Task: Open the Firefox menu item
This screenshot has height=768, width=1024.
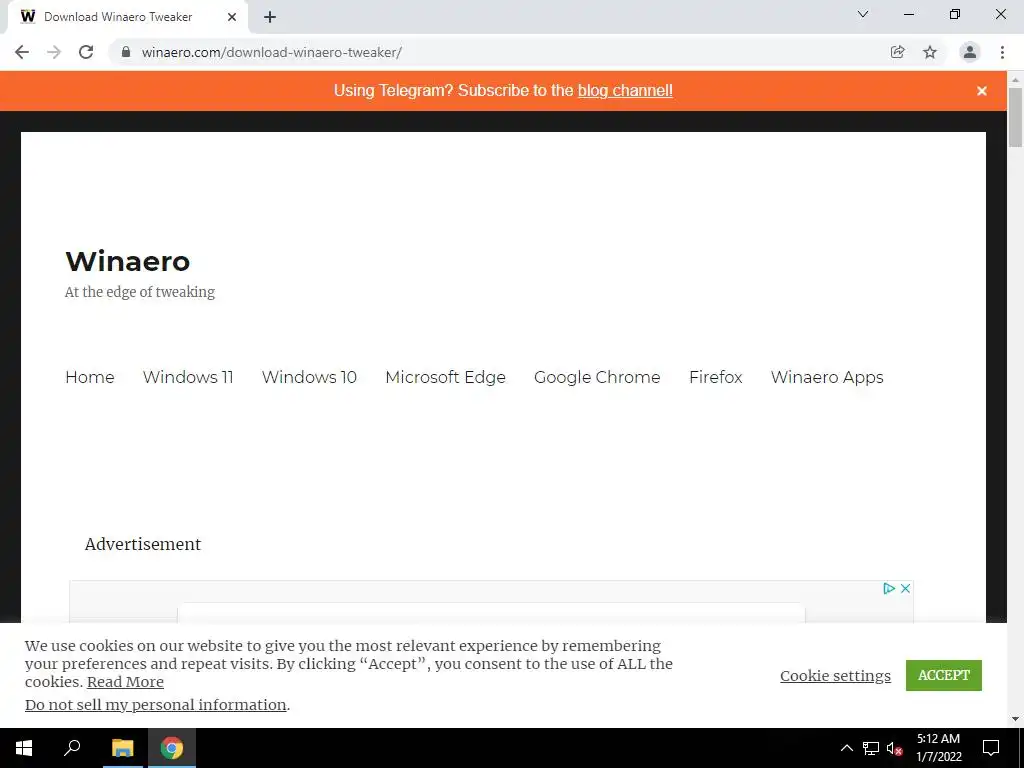Action: pyautogui.click(x=716, y=377)
